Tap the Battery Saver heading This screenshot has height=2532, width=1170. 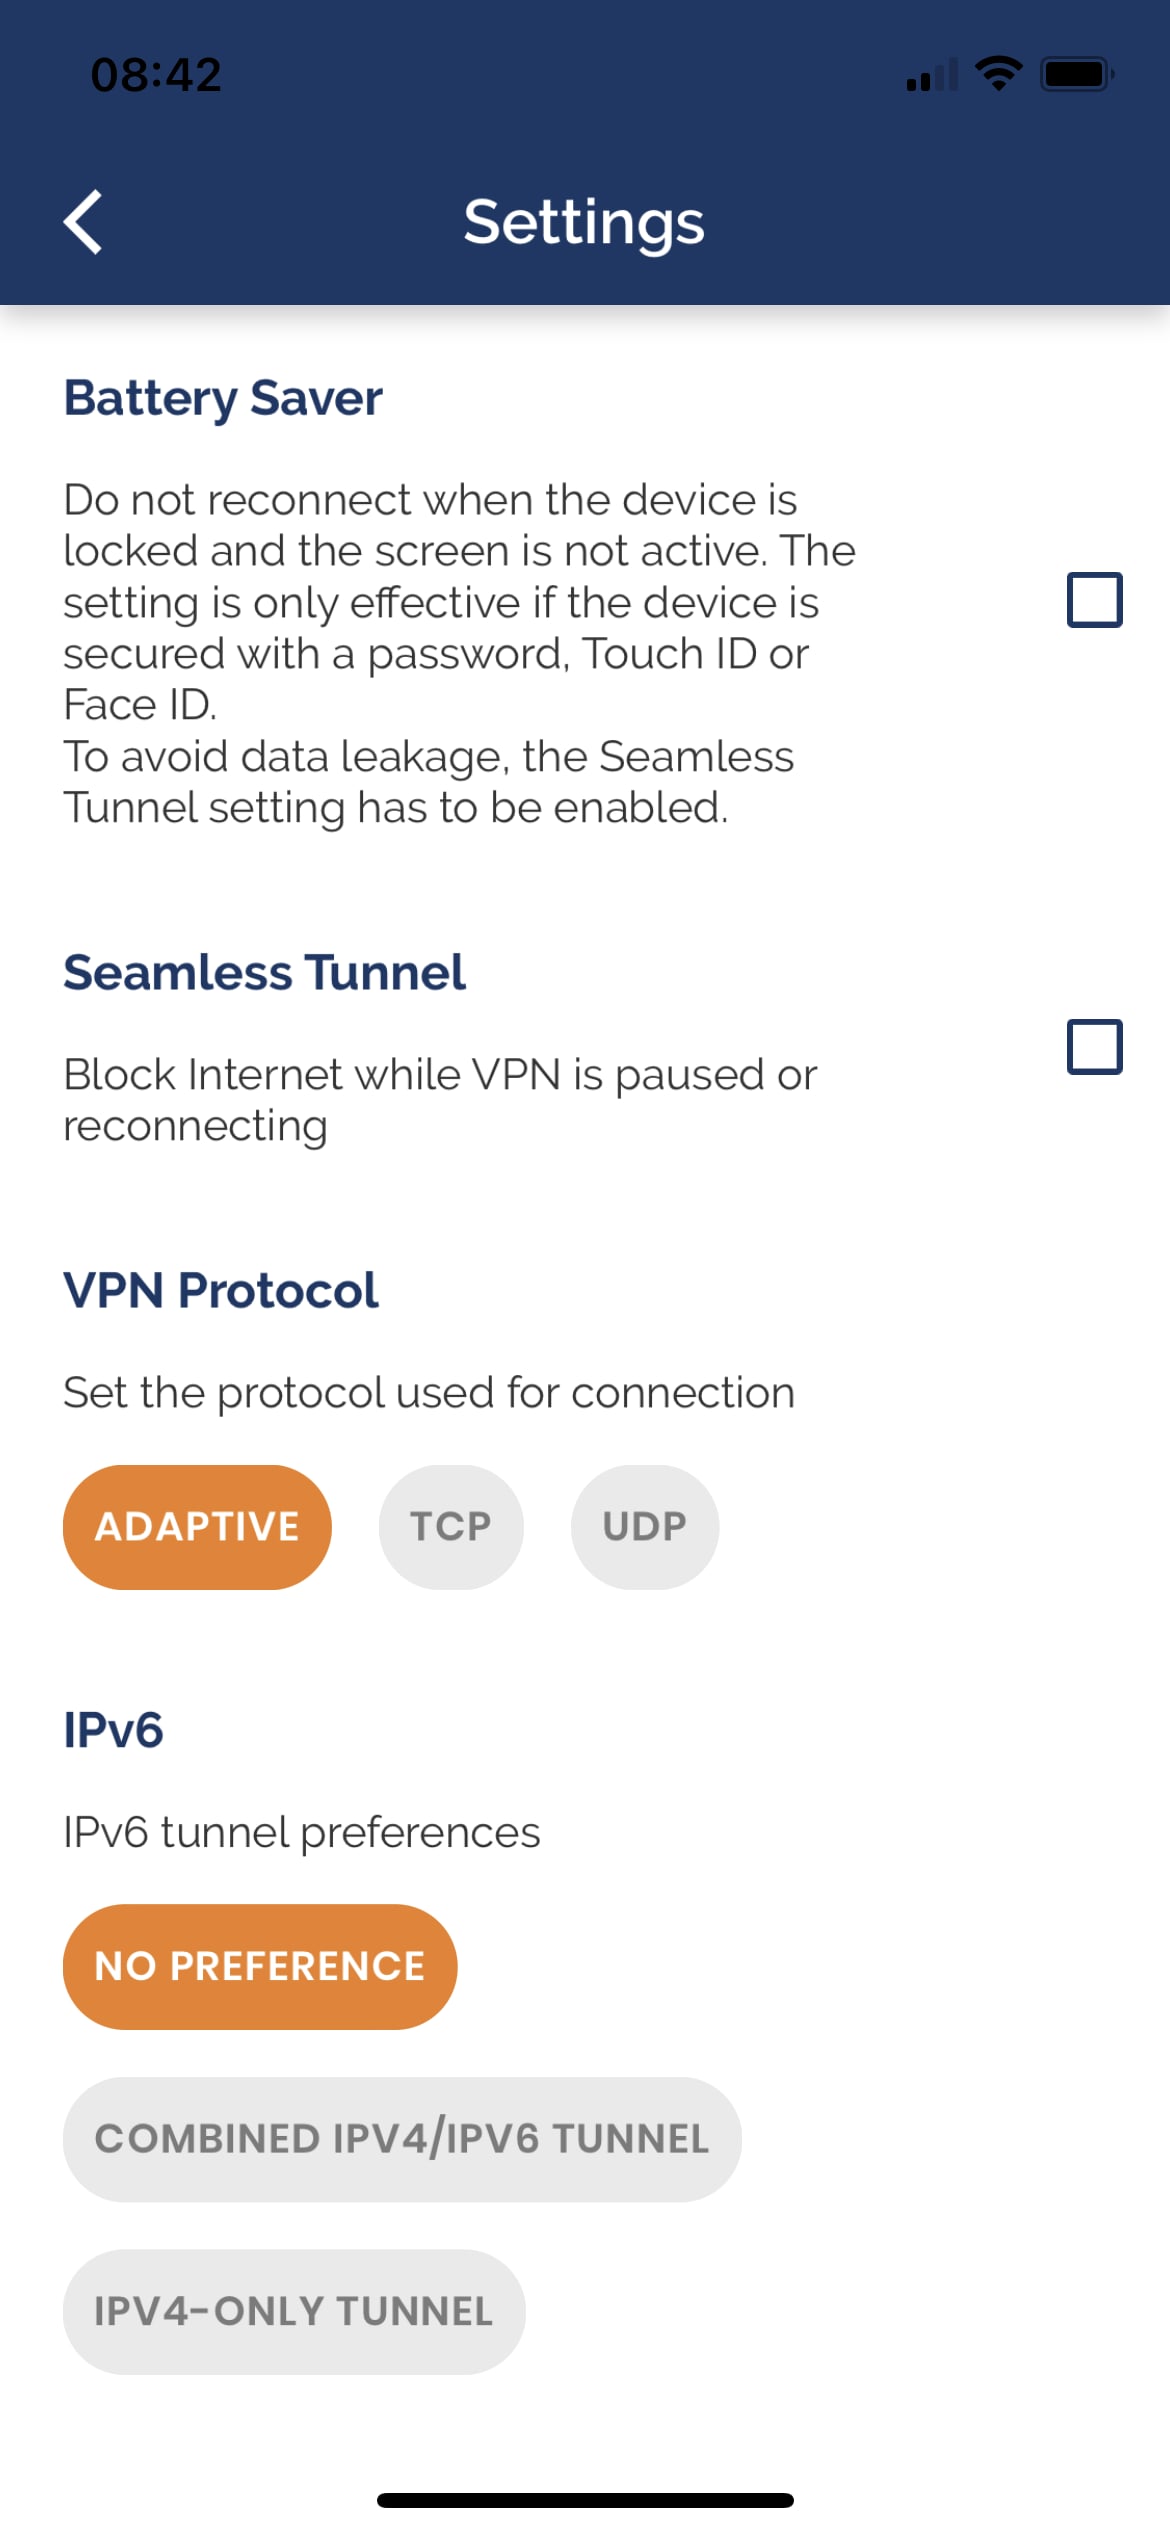(223, 399)
